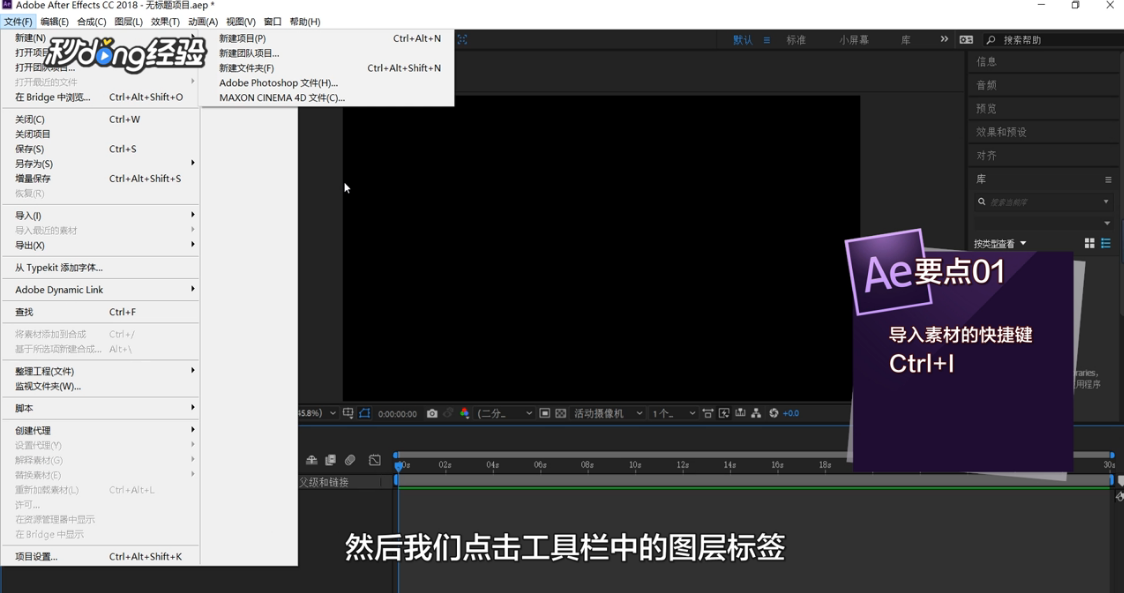This screenshot has height=593, width=1124.
Task: Toggle frame blending icon in timeline
Action: (x=330, y=460)
